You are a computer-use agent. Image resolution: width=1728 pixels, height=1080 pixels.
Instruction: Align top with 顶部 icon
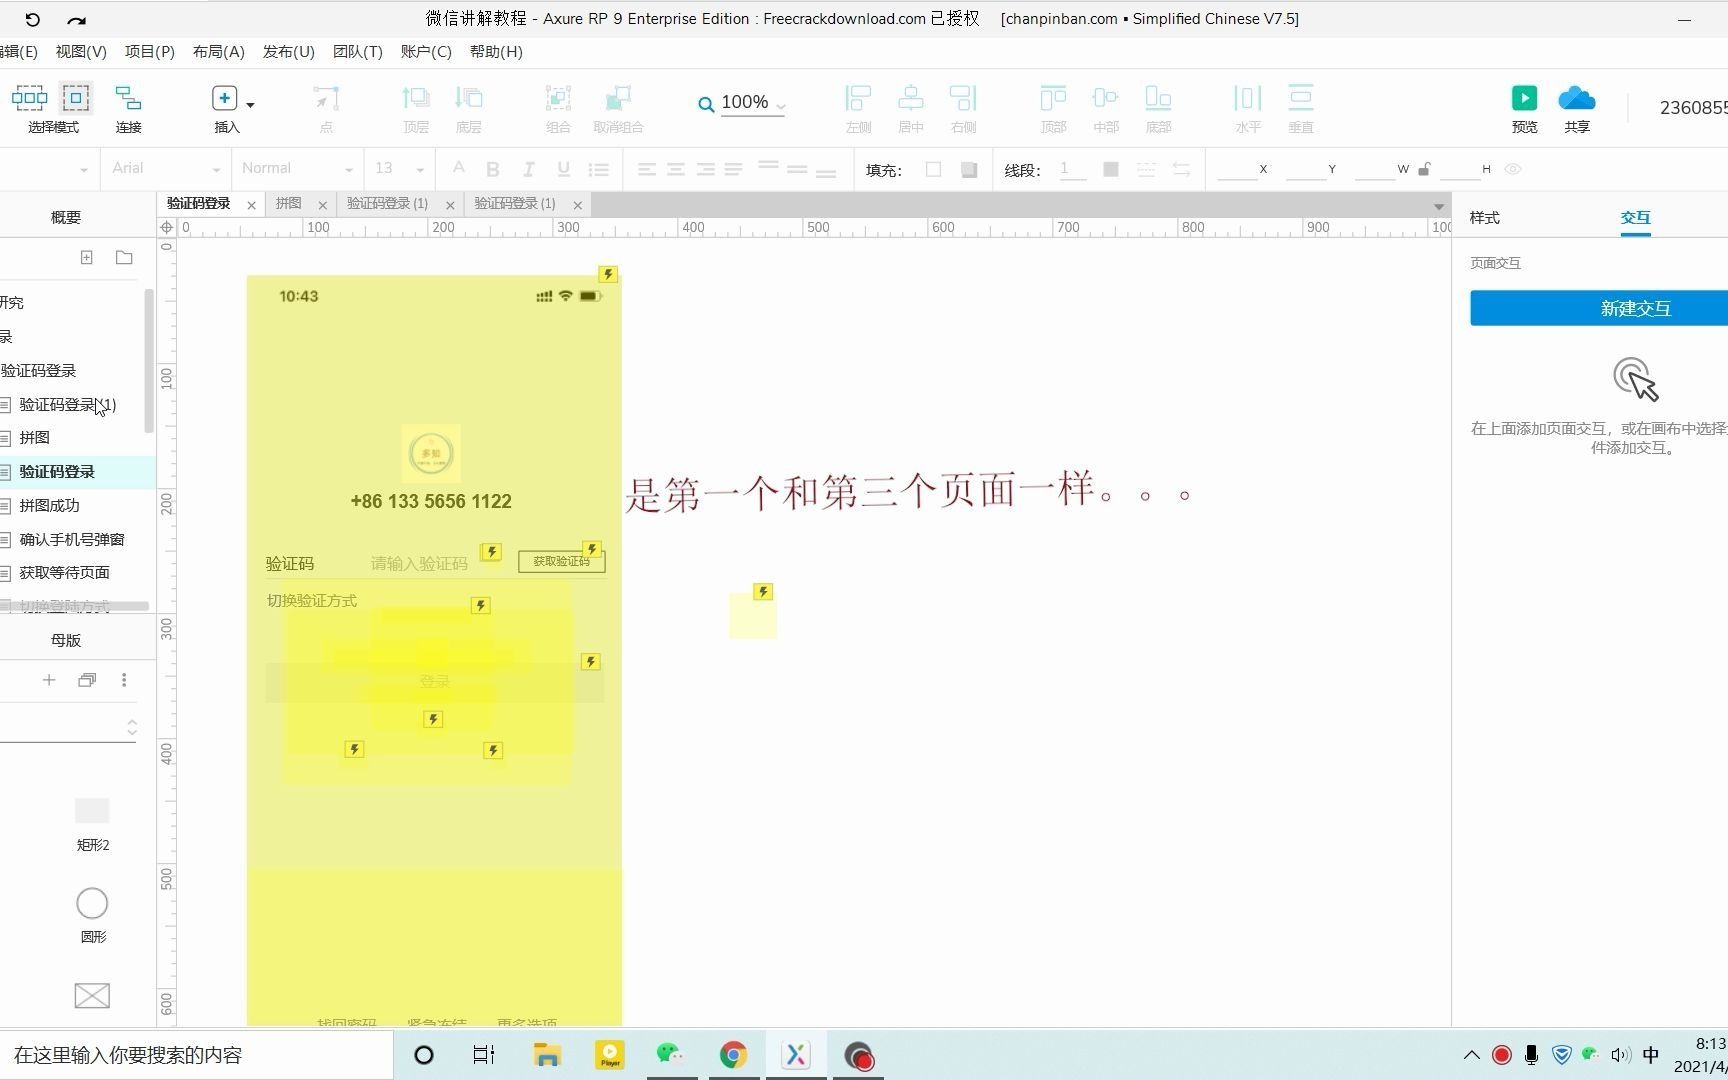(1053, 98)
